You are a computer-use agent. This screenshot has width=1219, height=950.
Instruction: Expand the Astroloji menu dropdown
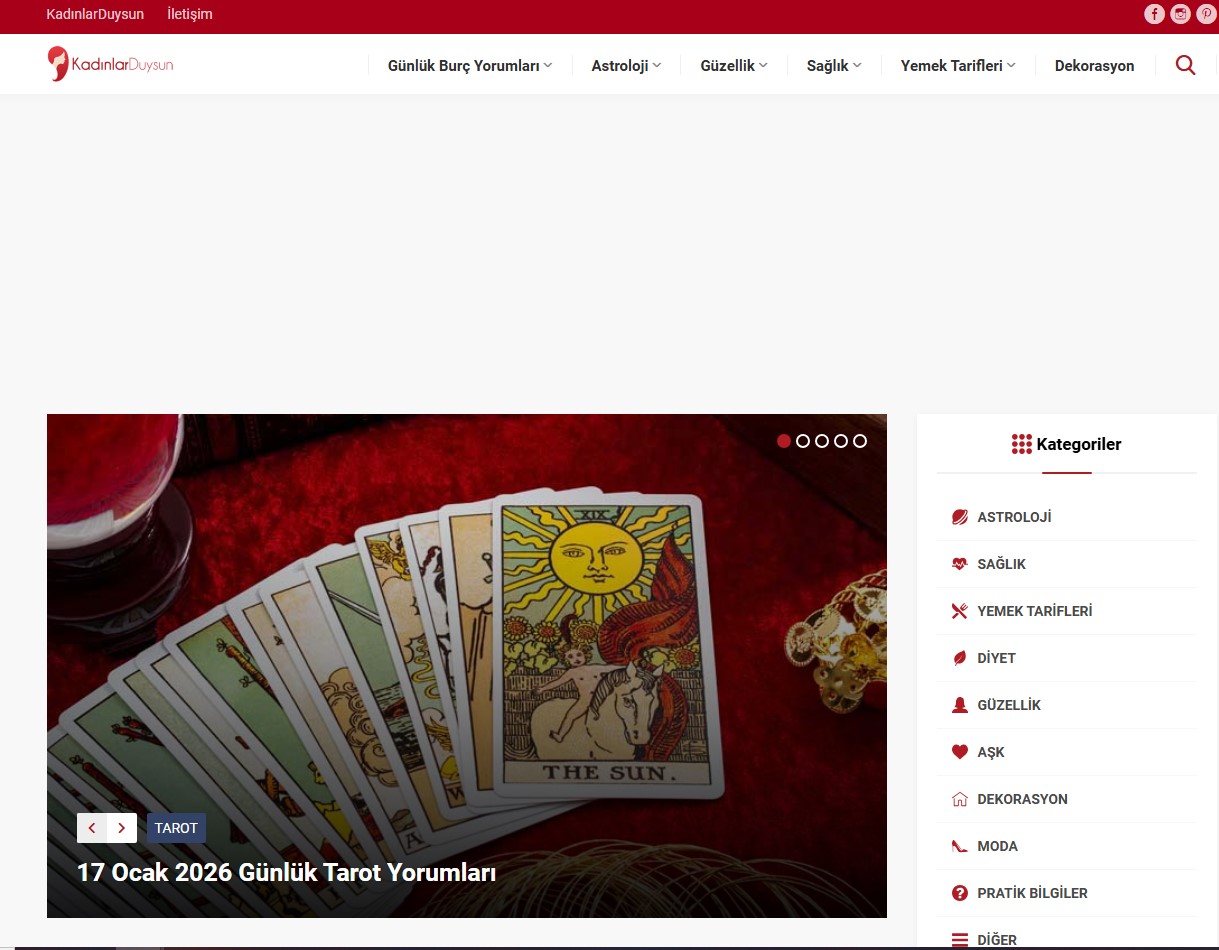(x=626, y=66)
